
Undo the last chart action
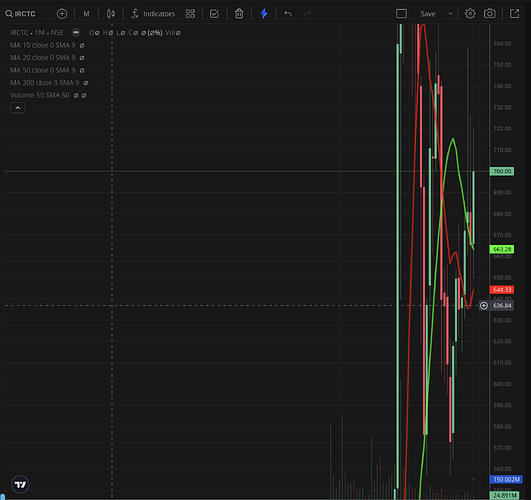click(288, 14)
